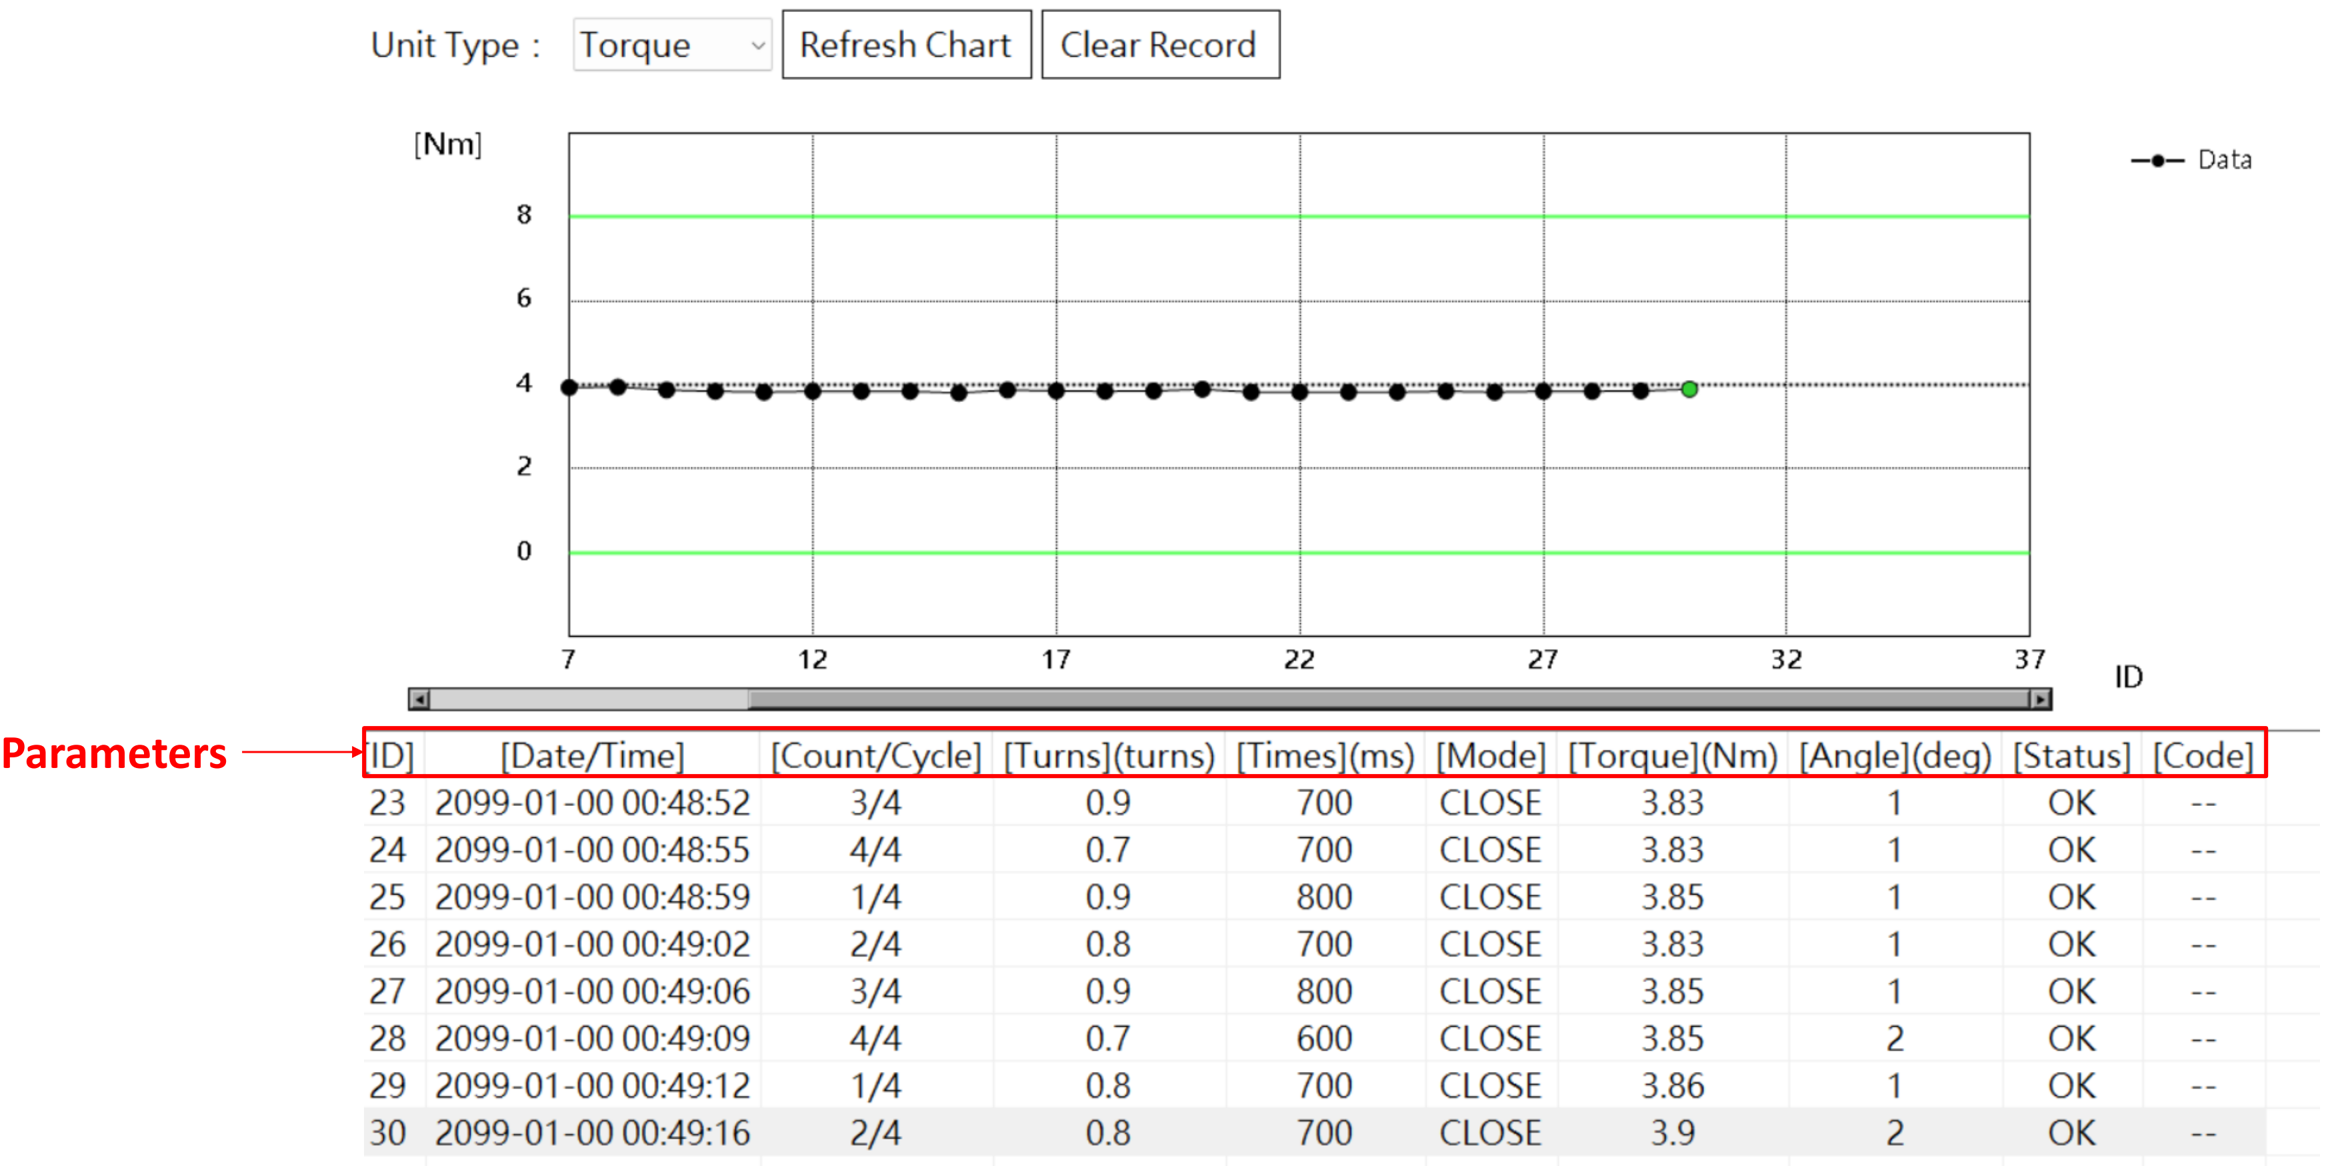The image size is (2328, 1166).
Task: Click the [Torque](Nm) column header
Action: [x=1672, y=756]
